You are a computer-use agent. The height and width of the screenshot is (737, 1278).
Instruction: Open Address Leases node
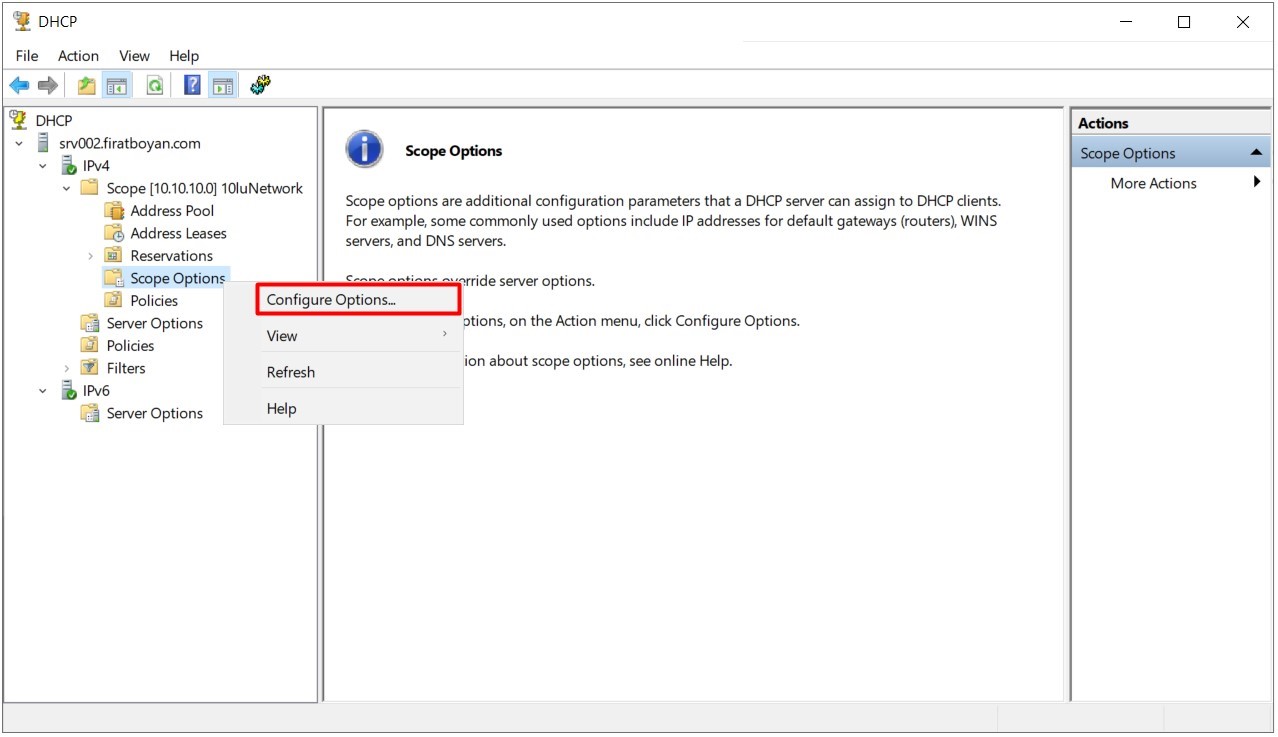(178, 233)
